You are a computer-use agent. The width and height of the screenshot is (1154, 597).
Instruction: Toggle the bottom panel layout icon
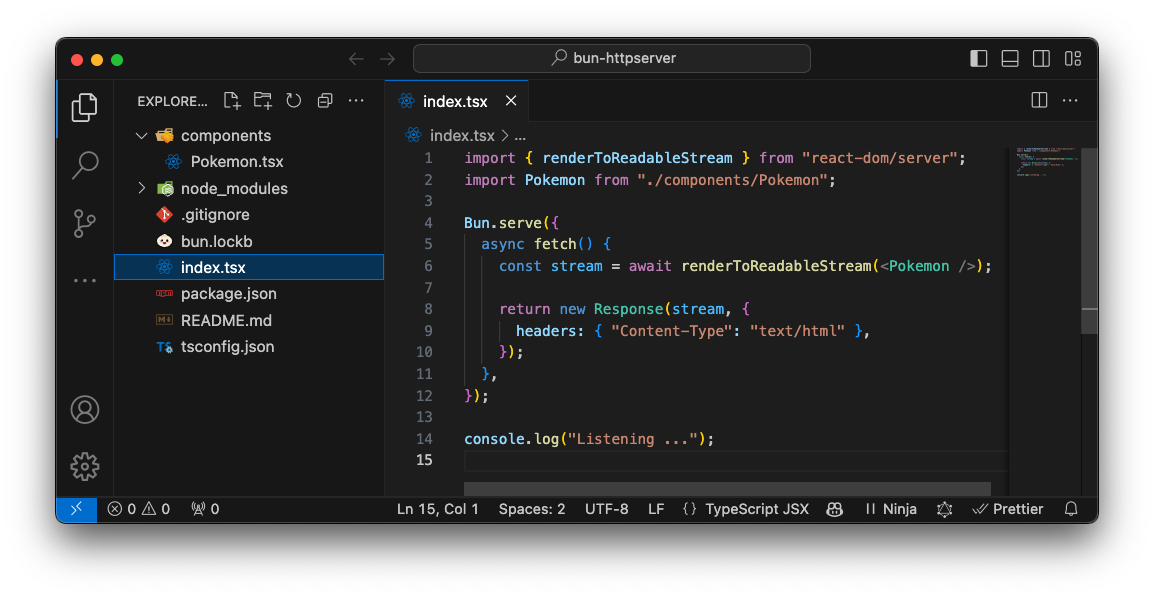pos(1010,59)
